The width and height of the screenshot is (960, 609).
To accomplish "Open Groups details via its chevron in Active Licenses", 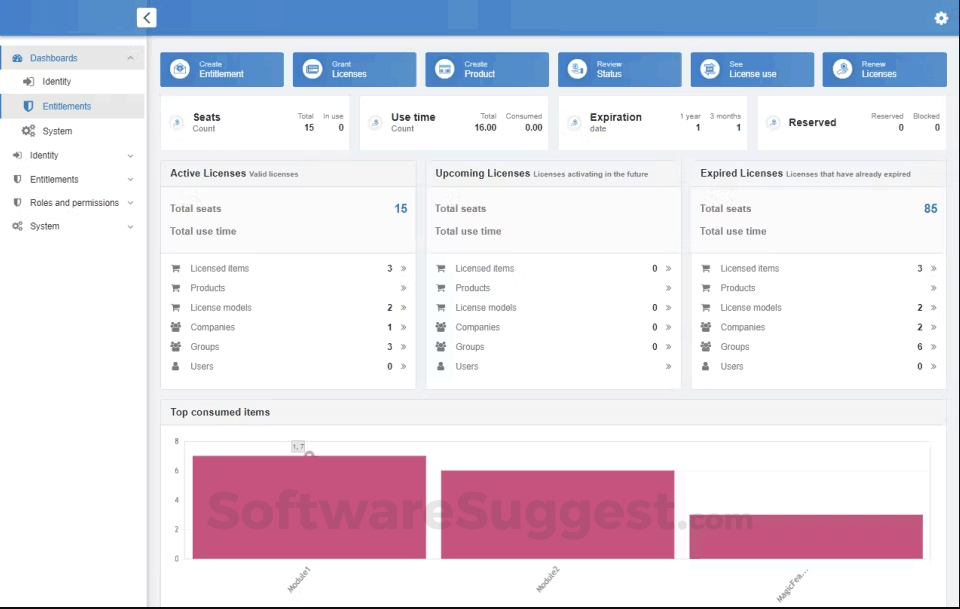I will [401, 346].
